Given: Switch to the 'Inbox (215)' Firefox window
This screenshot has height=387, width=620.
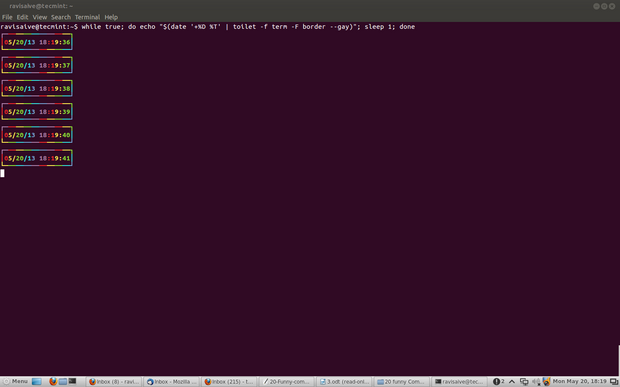Looking at the screenshot, I should point(229,382).
